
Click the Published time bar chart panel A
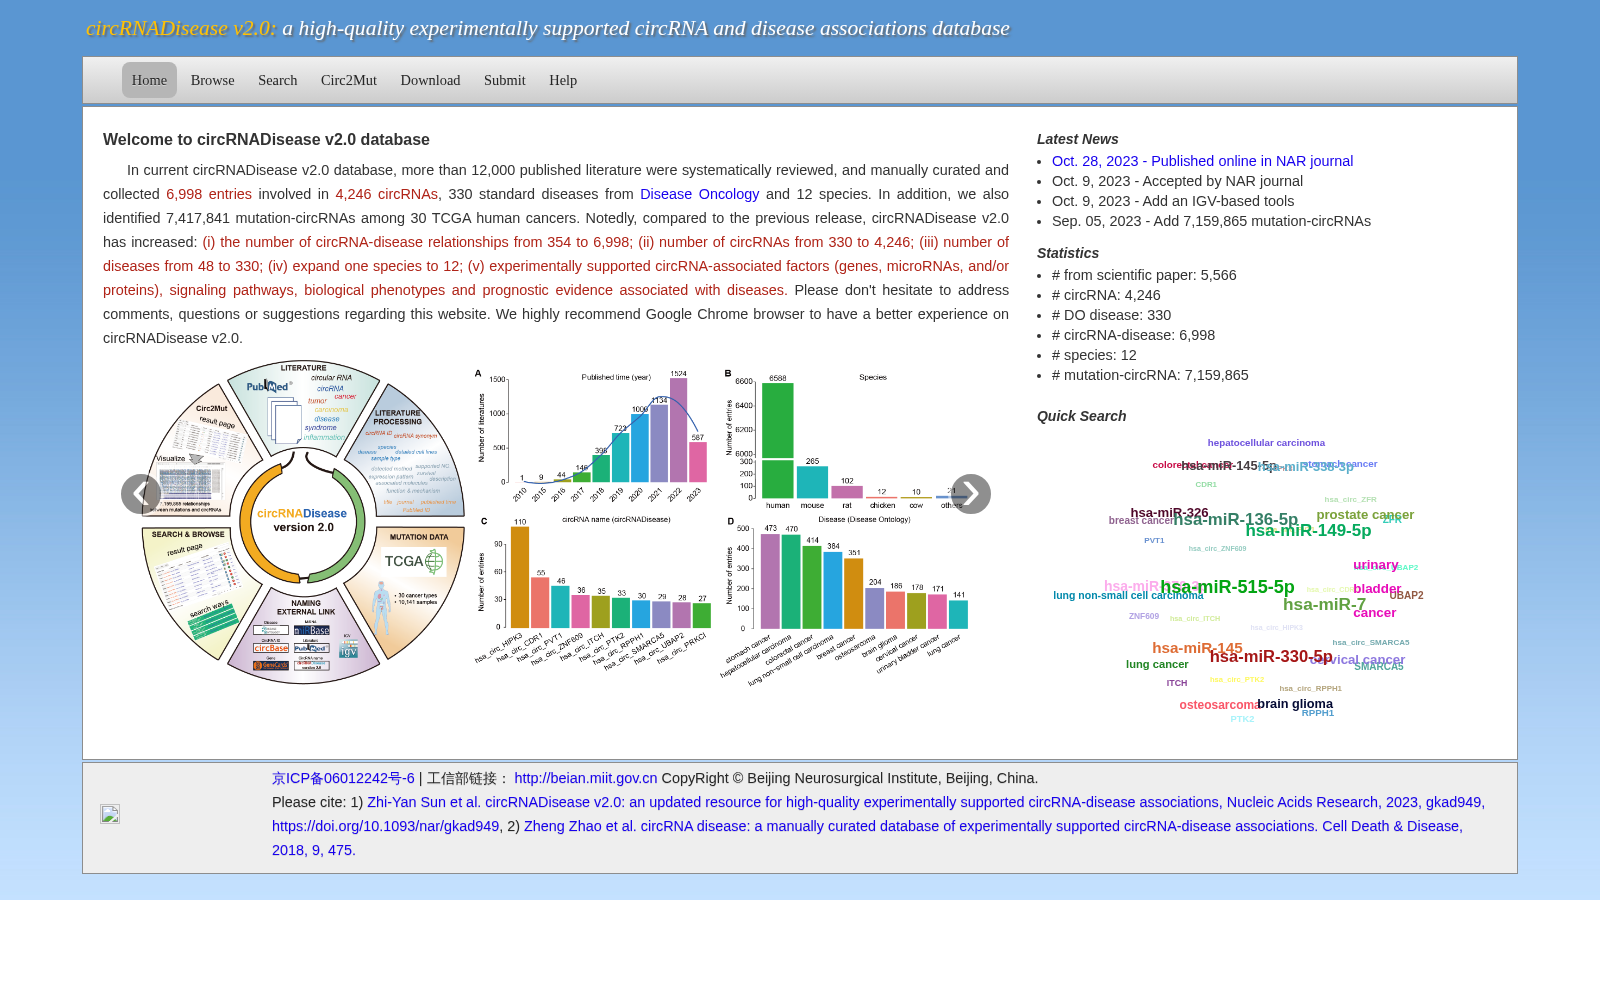592,436
